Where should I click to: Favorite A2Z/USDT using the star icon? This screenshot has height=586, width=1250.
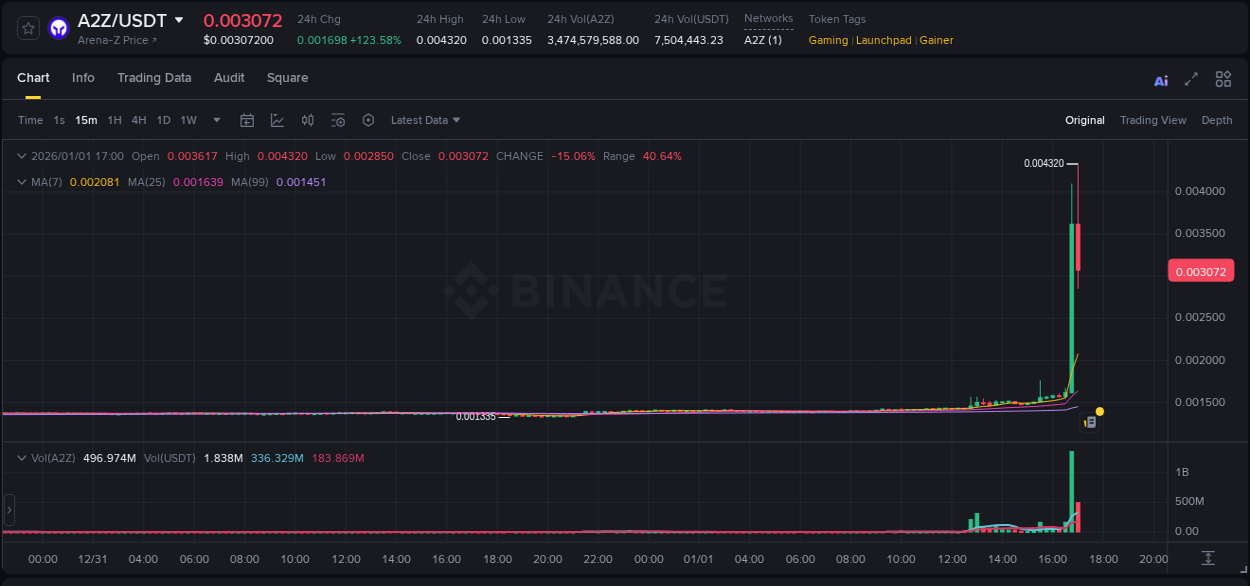[x=27, y=28]
